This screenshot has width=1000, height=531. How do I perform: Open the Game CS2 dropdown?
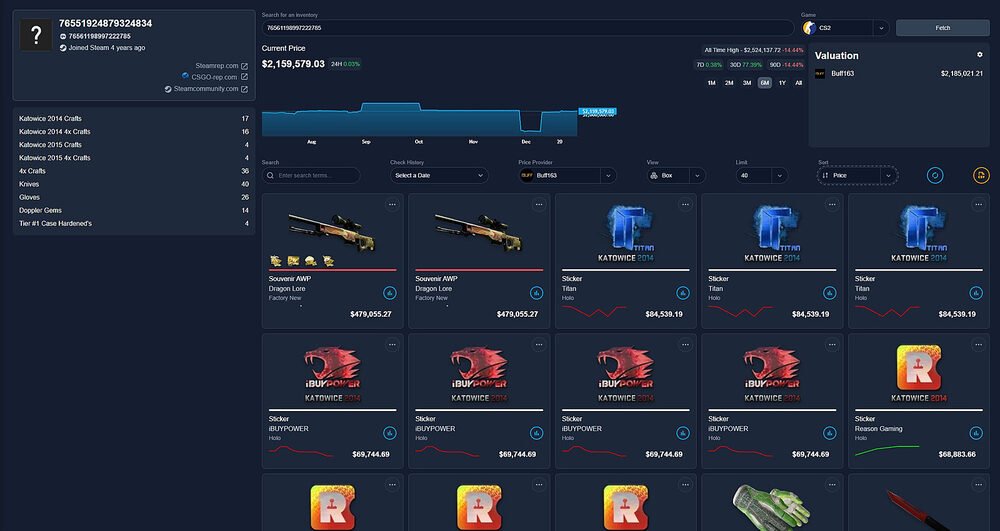tap(846, 28)
